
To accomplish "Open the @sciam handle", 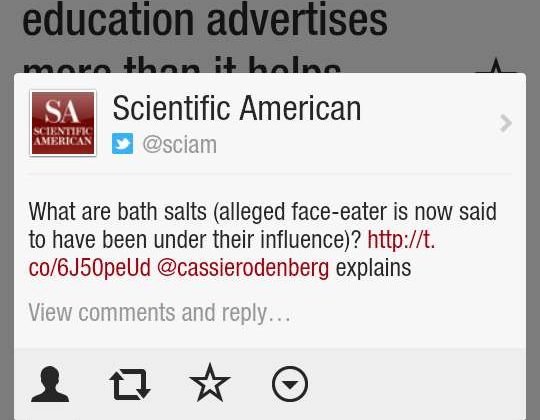I will coord(179,144).
